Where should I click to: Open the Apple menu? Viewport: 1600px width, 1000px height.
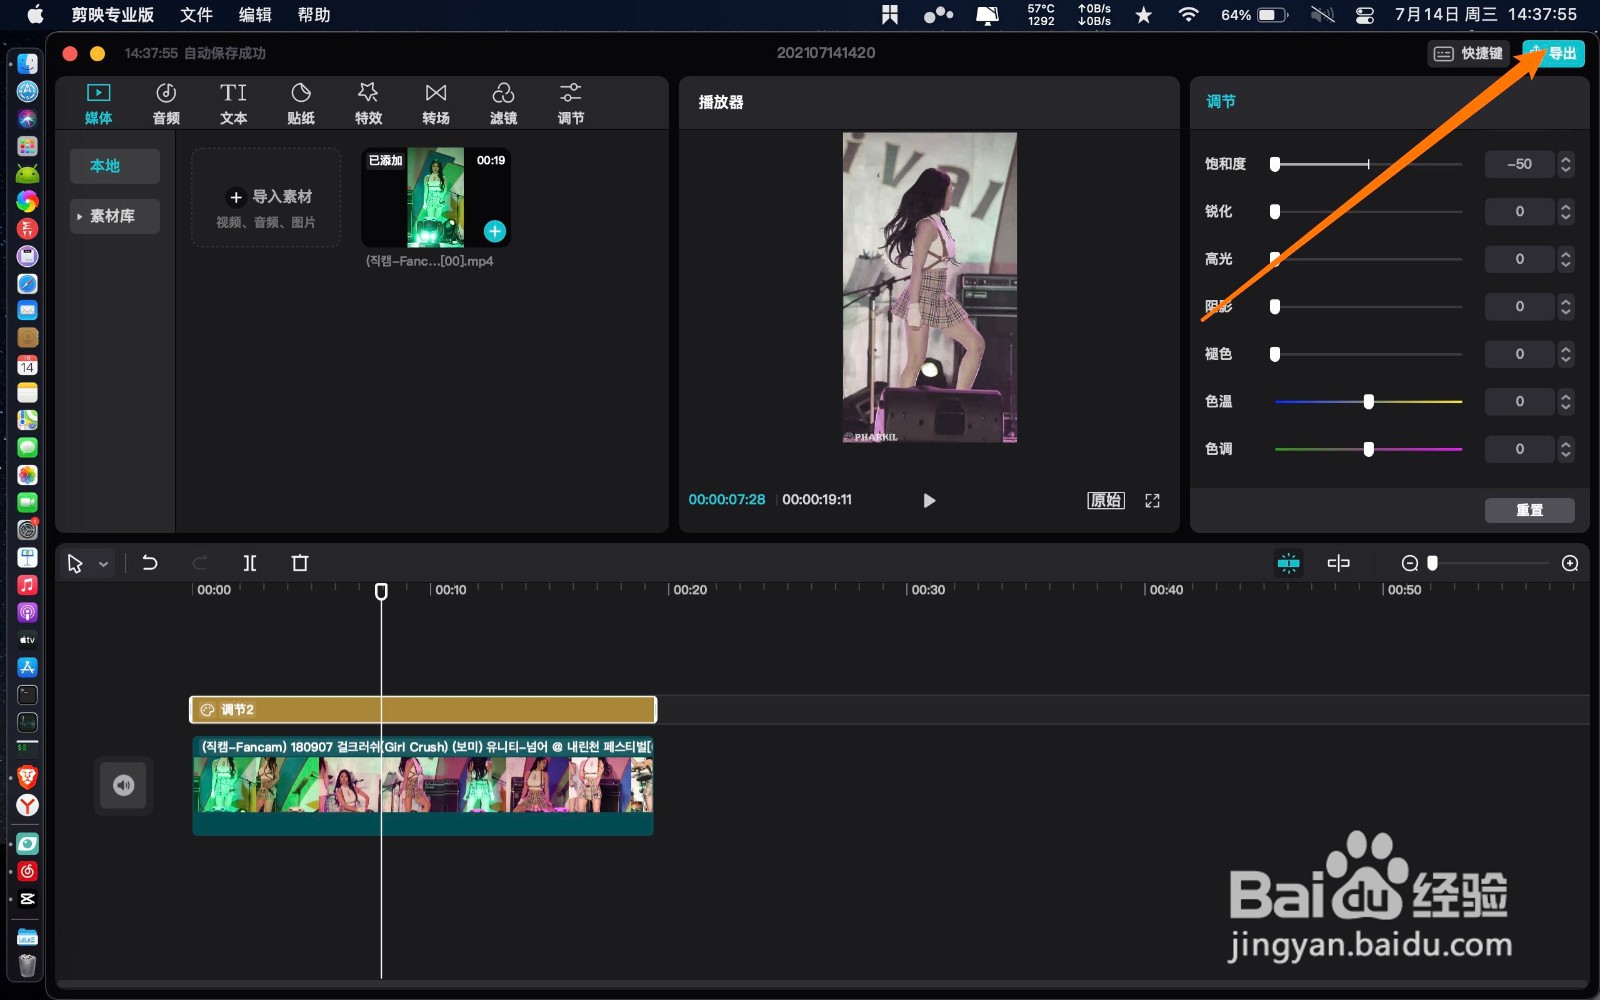click(35, 15)
